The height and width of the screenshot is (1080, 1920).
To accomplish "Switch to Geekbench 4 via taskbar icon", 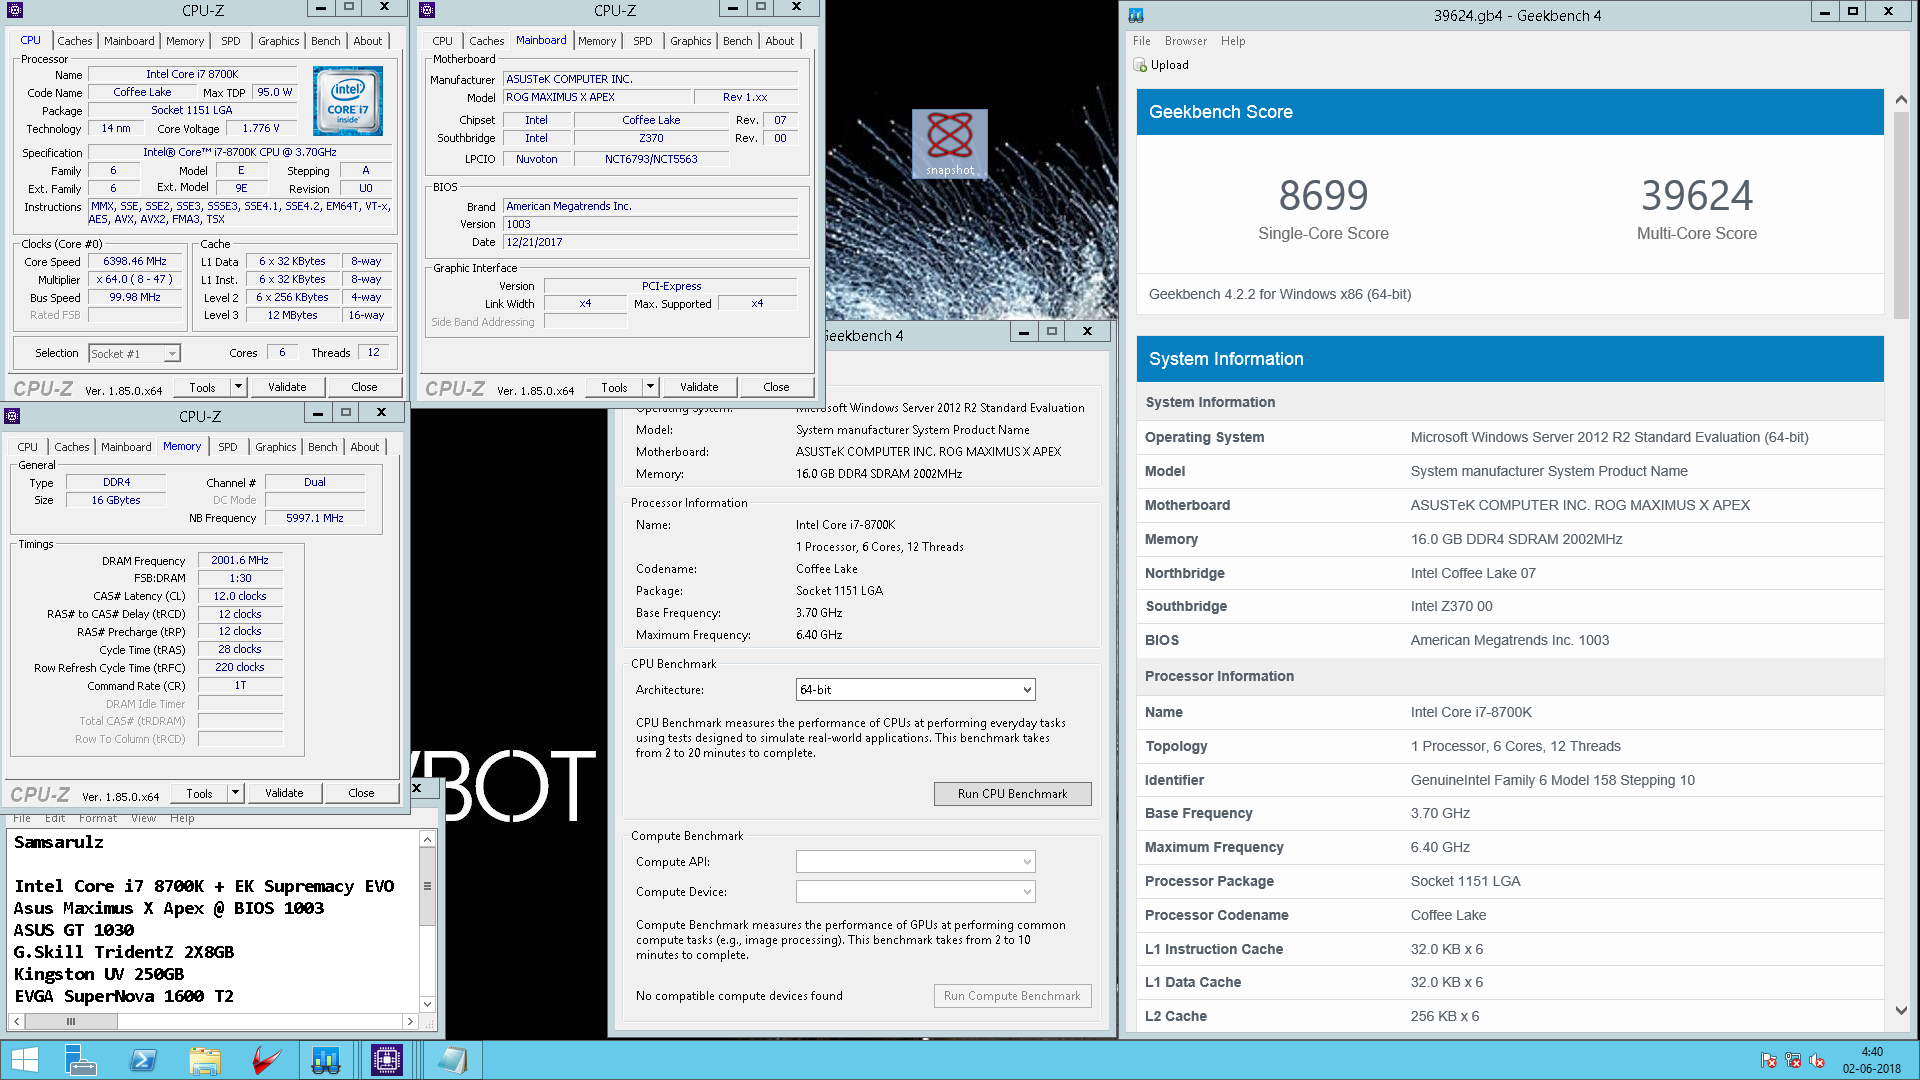I will tap(326, 1060).
